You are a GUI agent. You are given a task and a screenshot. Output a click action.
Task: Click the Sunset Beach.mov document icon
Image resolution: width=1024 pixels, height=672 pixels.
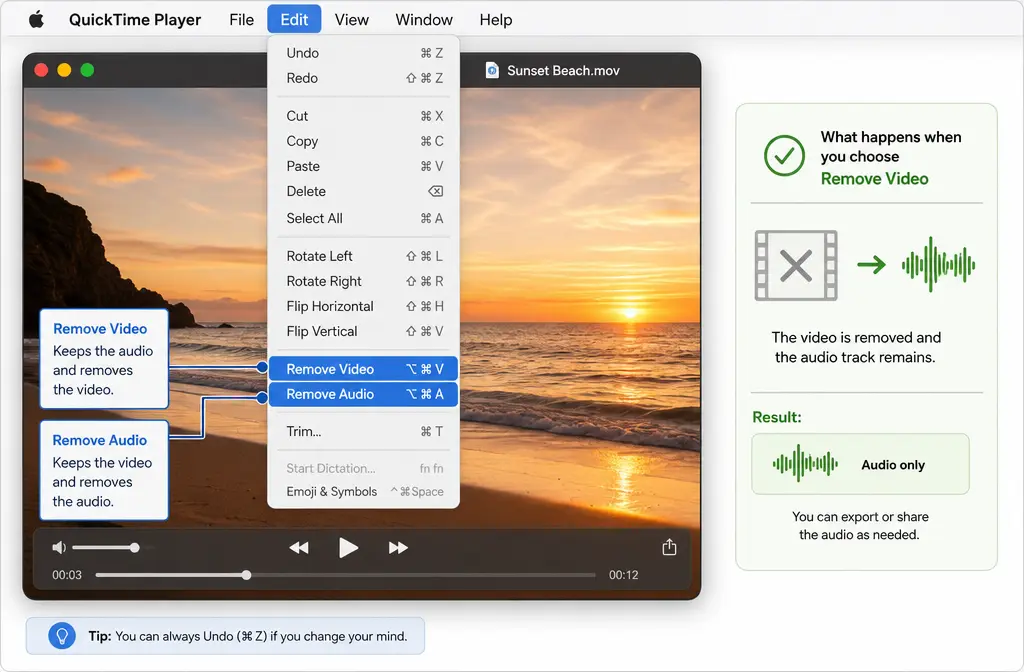[492, 70]
